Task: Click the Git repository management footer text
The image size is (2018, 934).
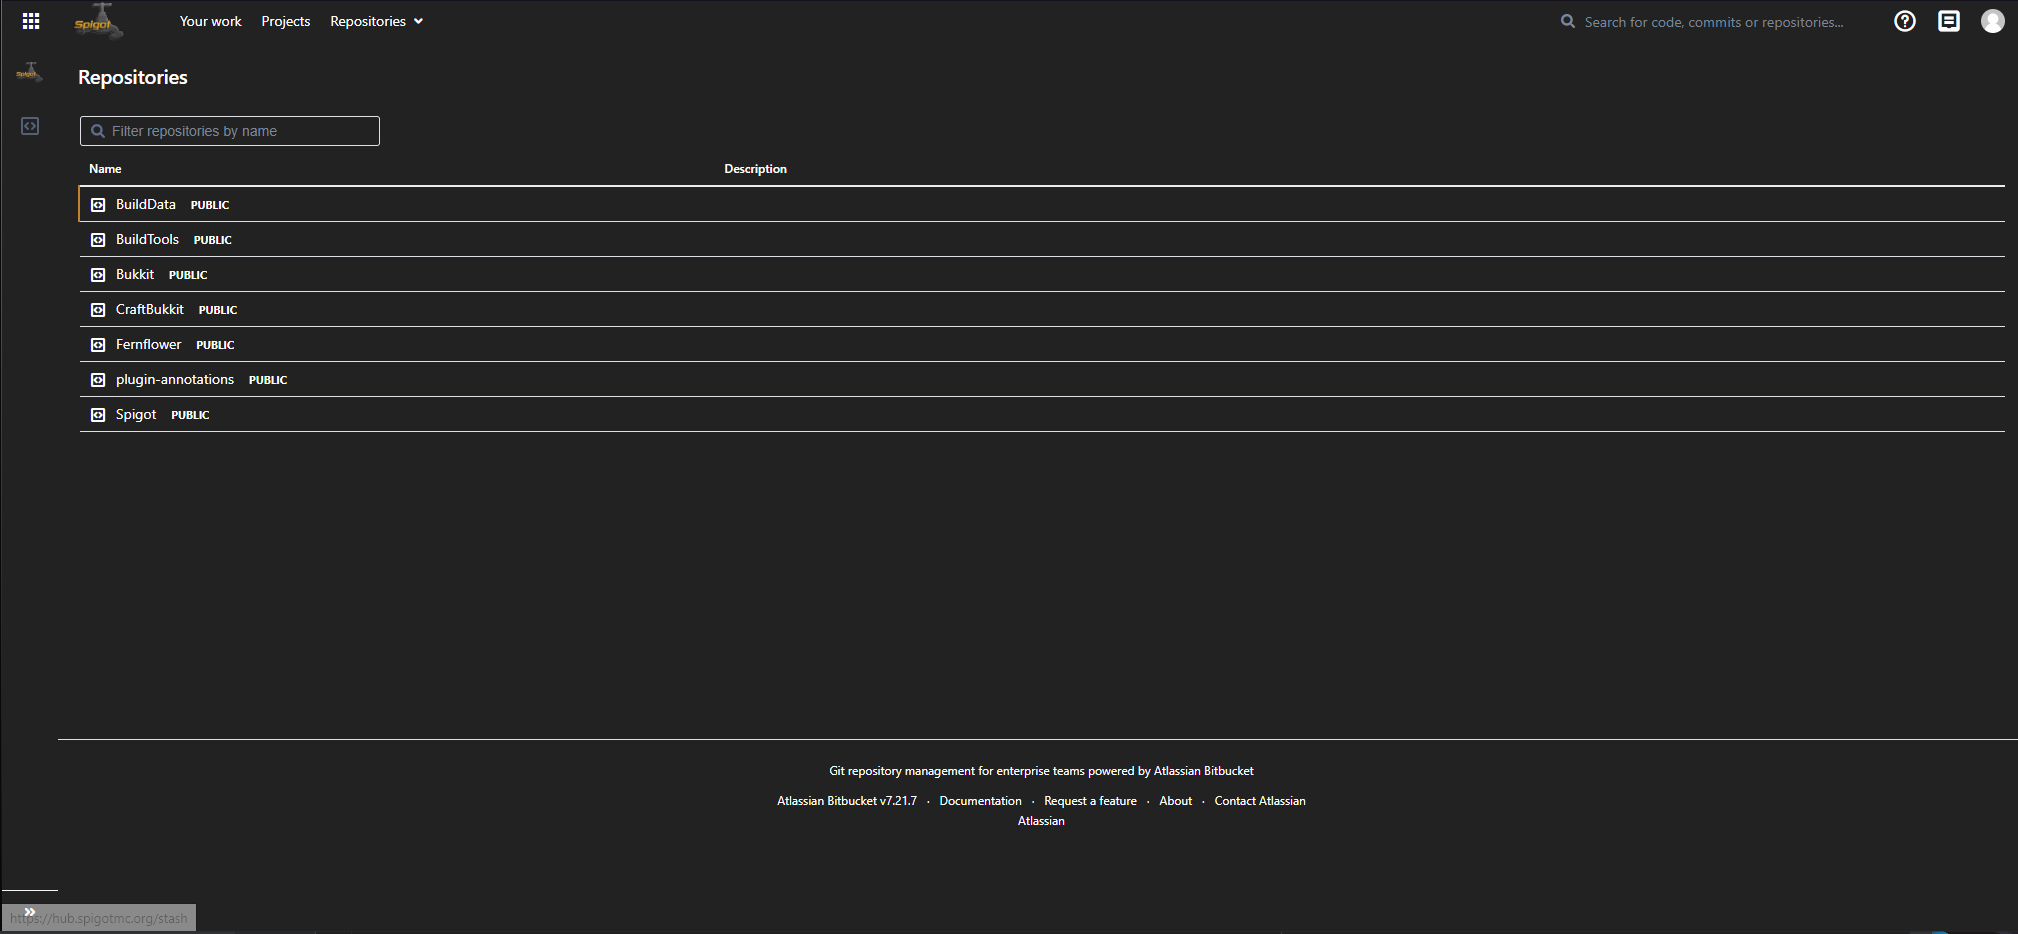Action: pyautogui.click(x=1041, y=771)
